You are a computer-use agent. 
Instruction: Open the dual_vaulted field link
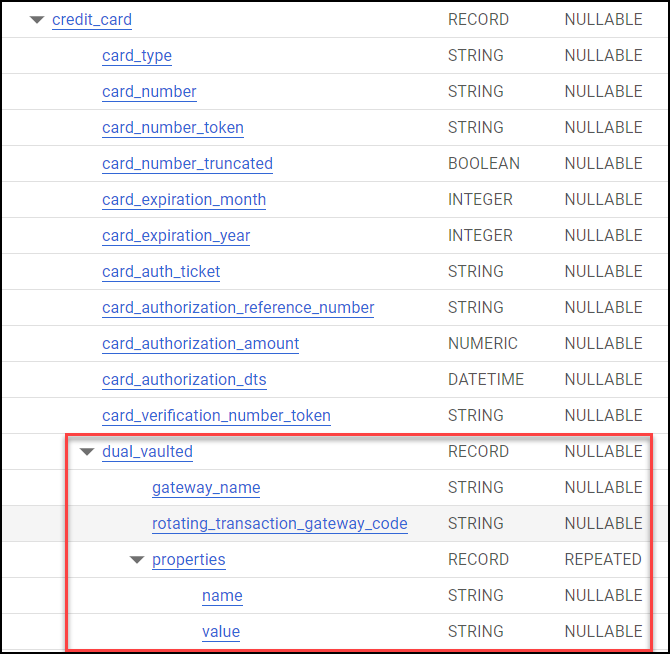[147, 452]
